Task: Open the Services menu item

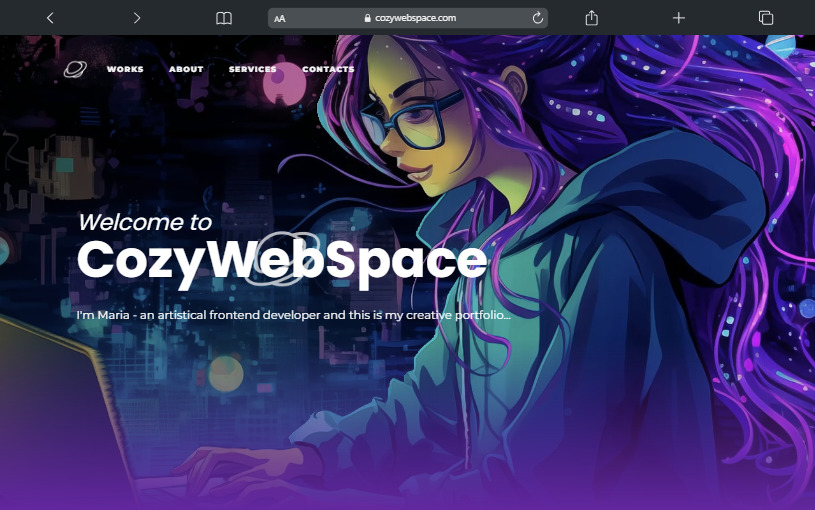Action: (253, 69)
